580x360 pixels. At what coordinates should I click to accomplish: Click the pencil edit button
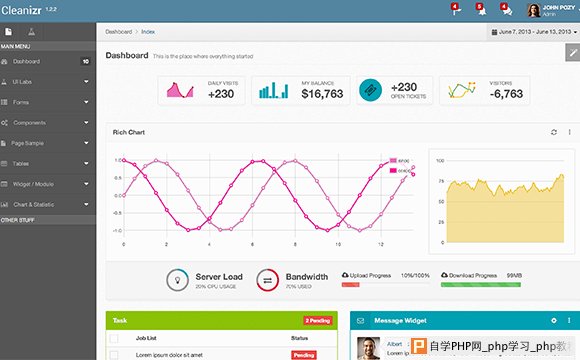pos(573,53)
